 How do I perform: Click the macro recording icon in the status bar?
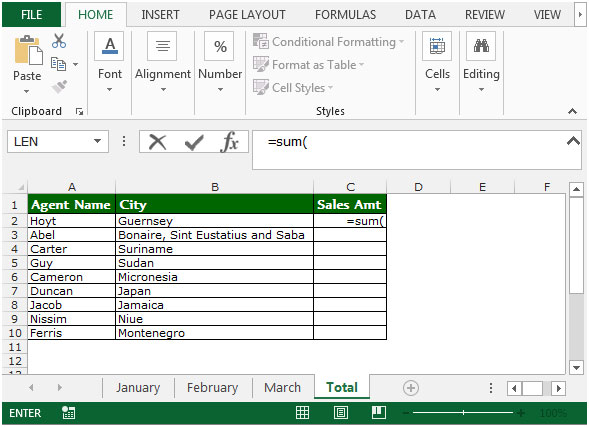pyautogui.click(x=68, y=412)
